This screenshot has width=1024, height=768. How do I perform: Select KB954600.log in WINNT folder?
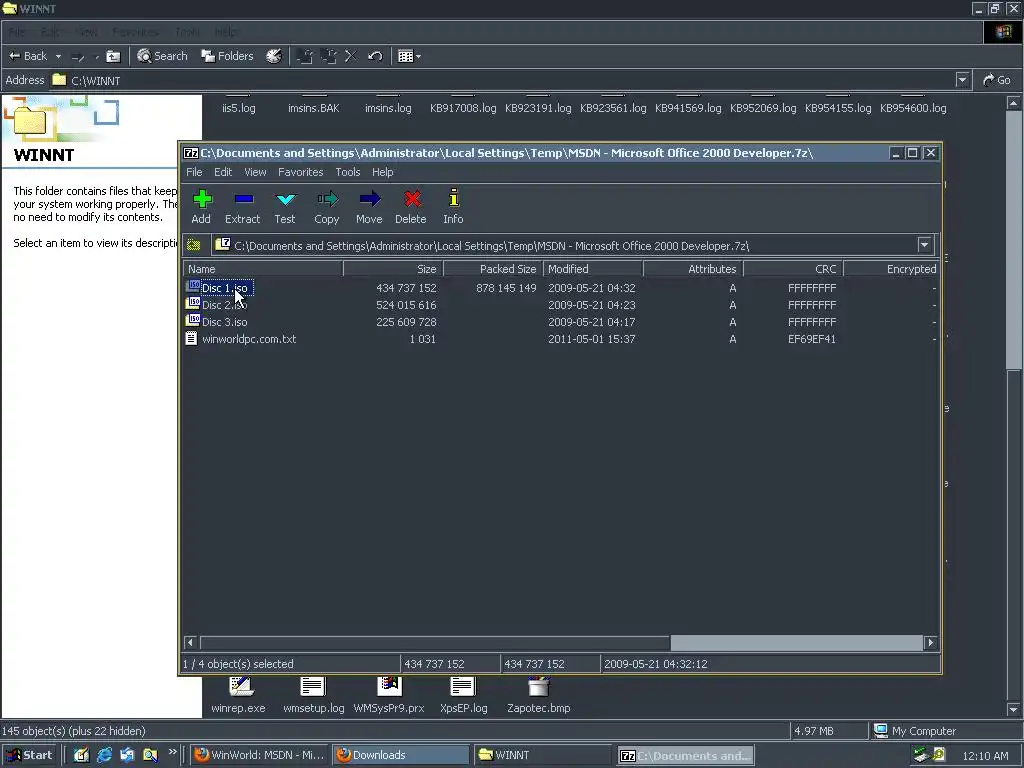[913, 108]
